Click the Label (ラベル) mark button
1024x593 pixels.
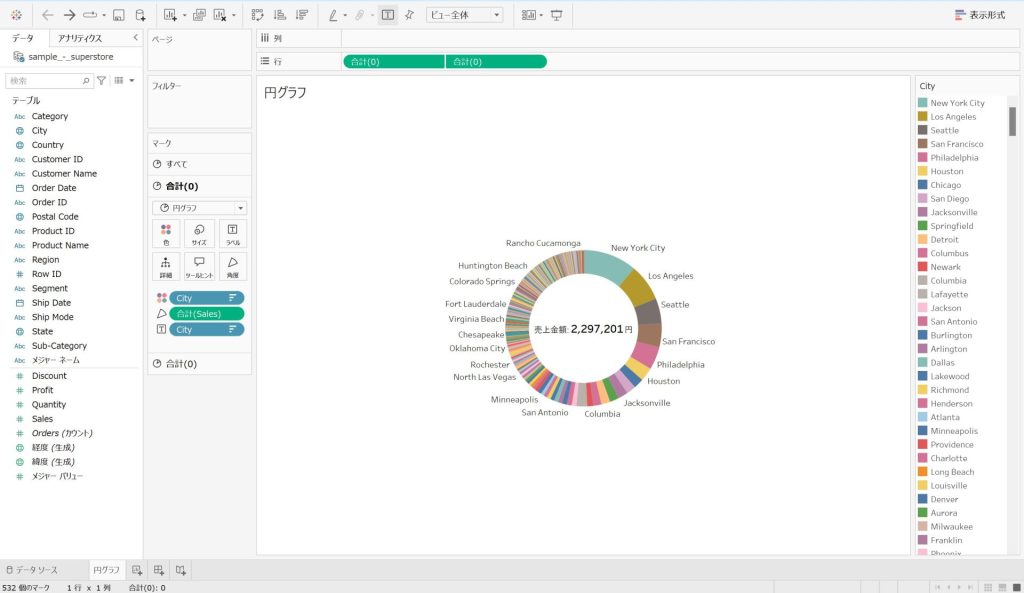(x=232, y=233)
